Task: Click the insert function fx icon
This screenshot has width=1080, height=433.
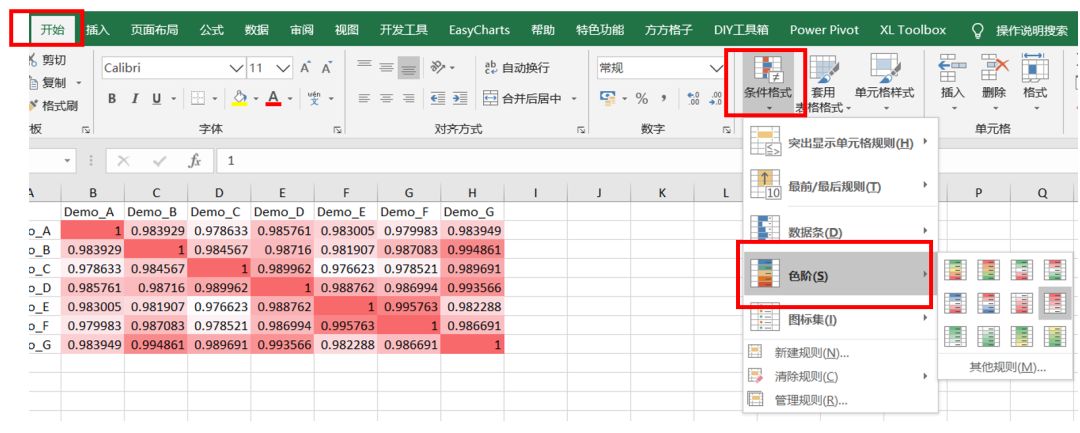Action: (195, 160)
